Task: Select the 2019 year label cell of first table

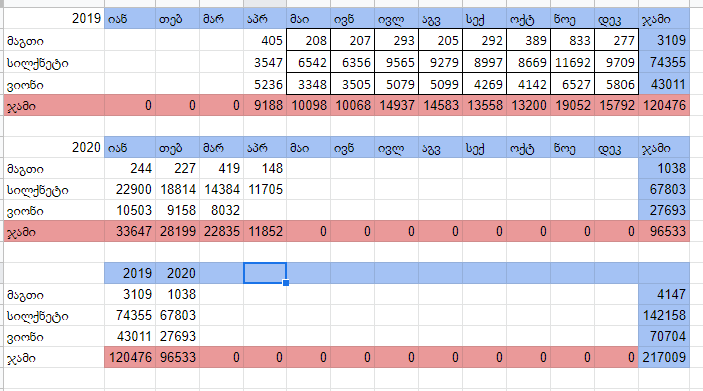Action: click(x=54, y=18)
